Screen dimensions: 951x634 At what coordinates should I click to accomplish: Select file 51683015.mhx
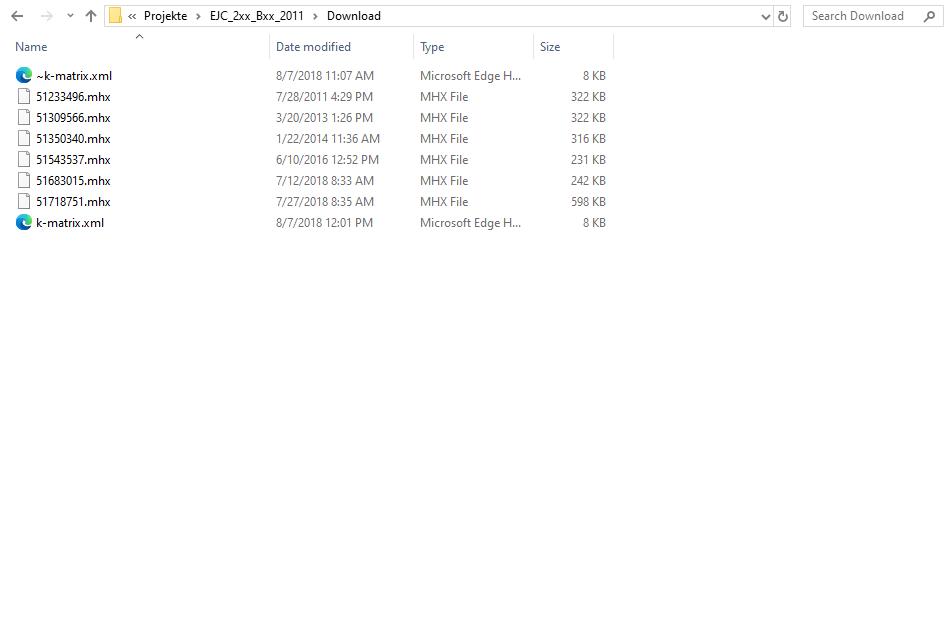[73, 181]
